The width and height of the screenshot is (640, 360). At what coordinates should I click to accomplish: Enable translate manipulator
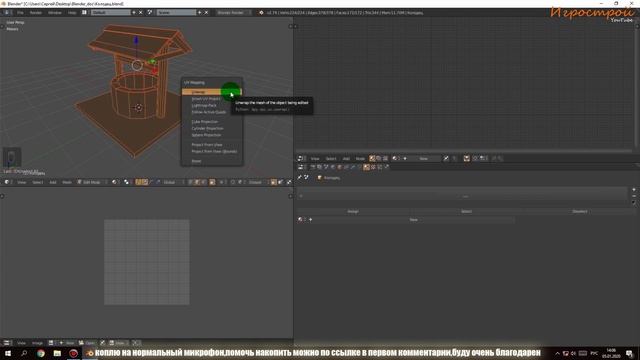tap(145, 182)
